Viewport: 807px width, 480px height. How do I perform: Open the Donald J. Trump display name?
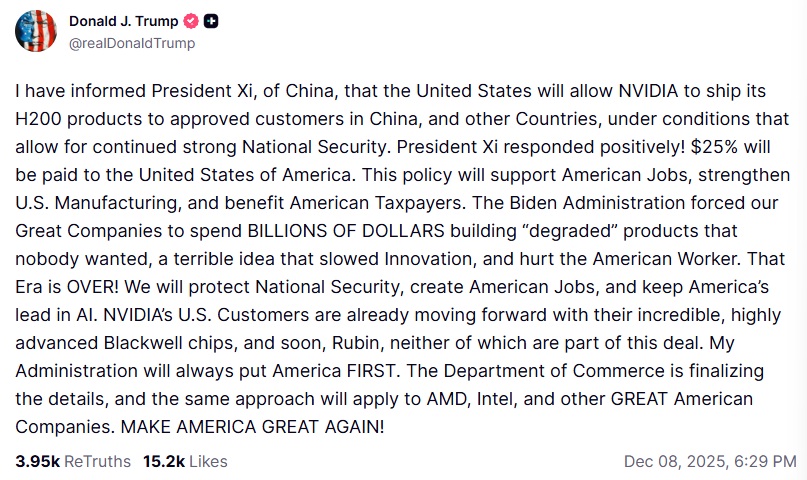[x=124, y=22]
